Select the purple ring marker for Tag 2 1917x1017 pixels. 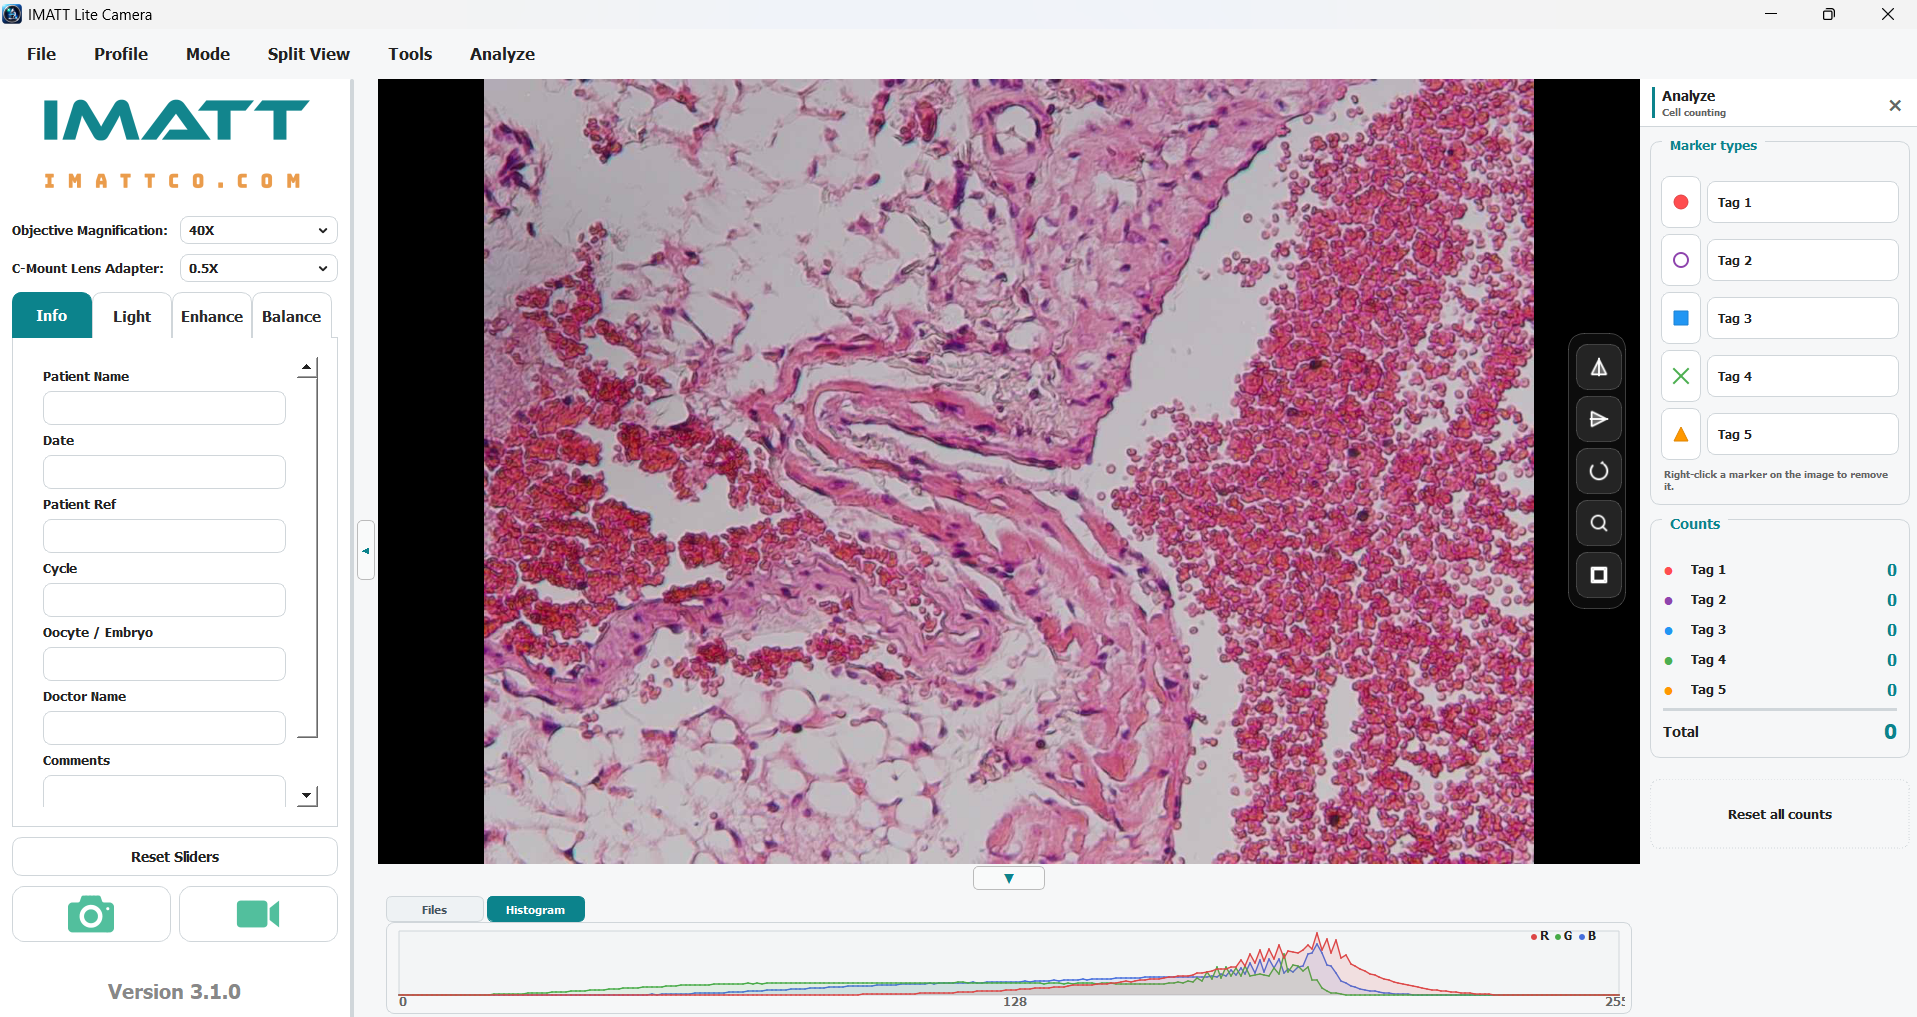[x=1681, y=260]
